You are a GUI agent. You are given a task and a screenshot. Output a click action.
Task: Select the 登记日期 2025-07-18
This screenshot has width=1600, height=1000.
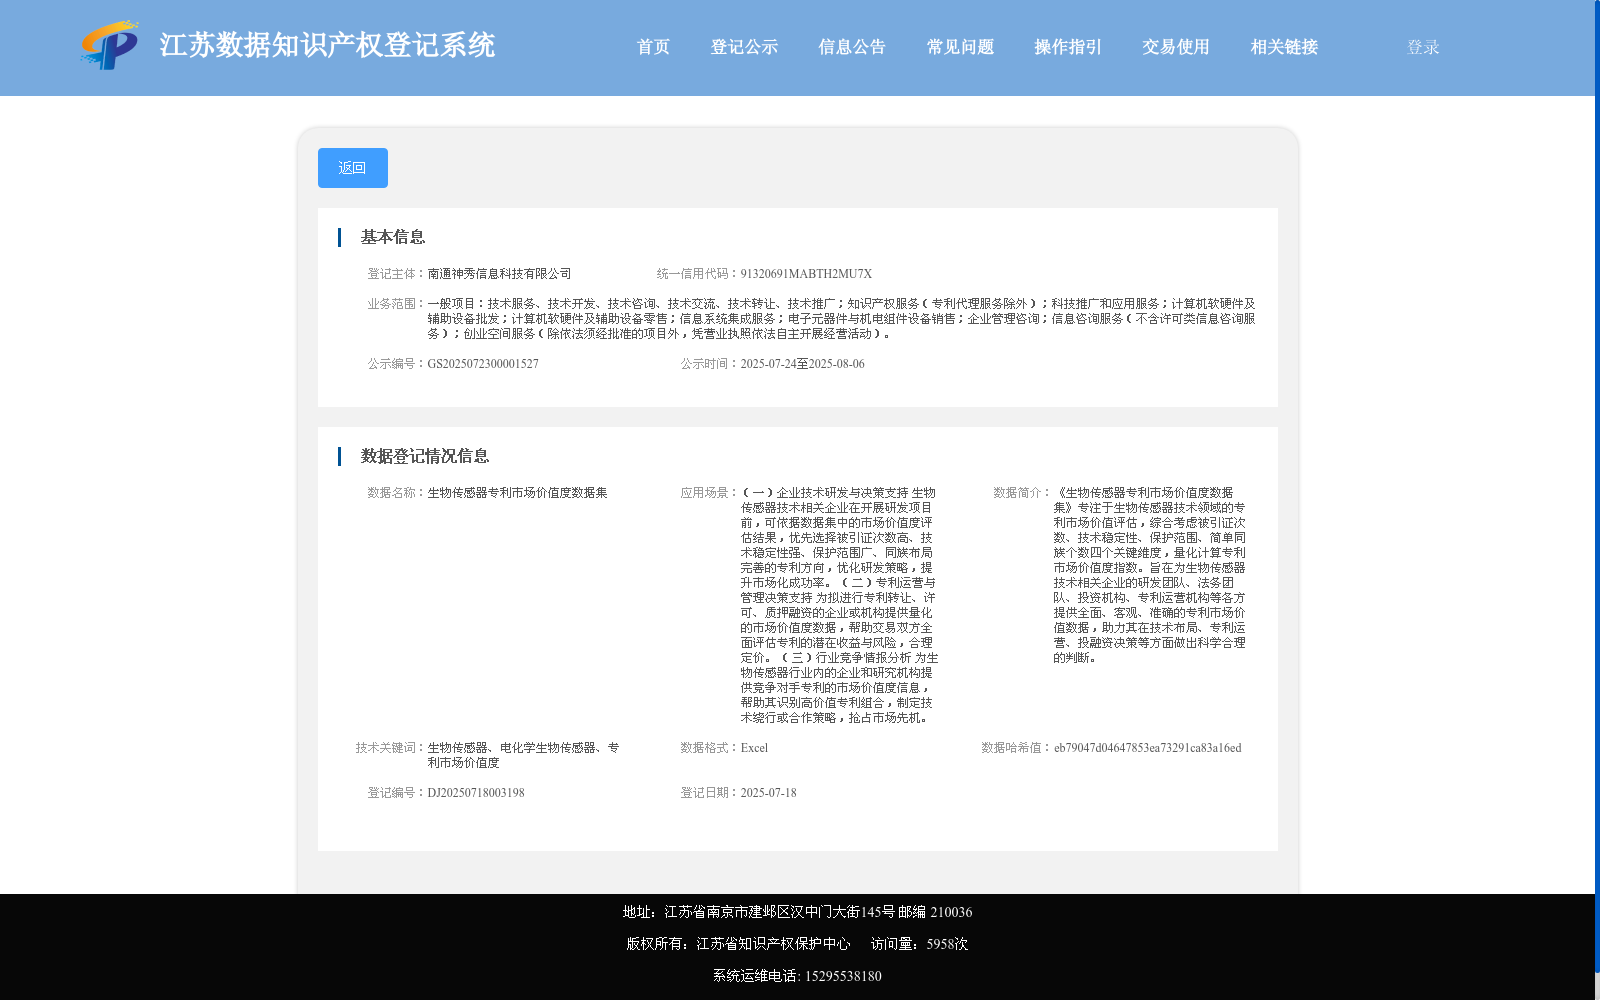click(x=768, y=793)
